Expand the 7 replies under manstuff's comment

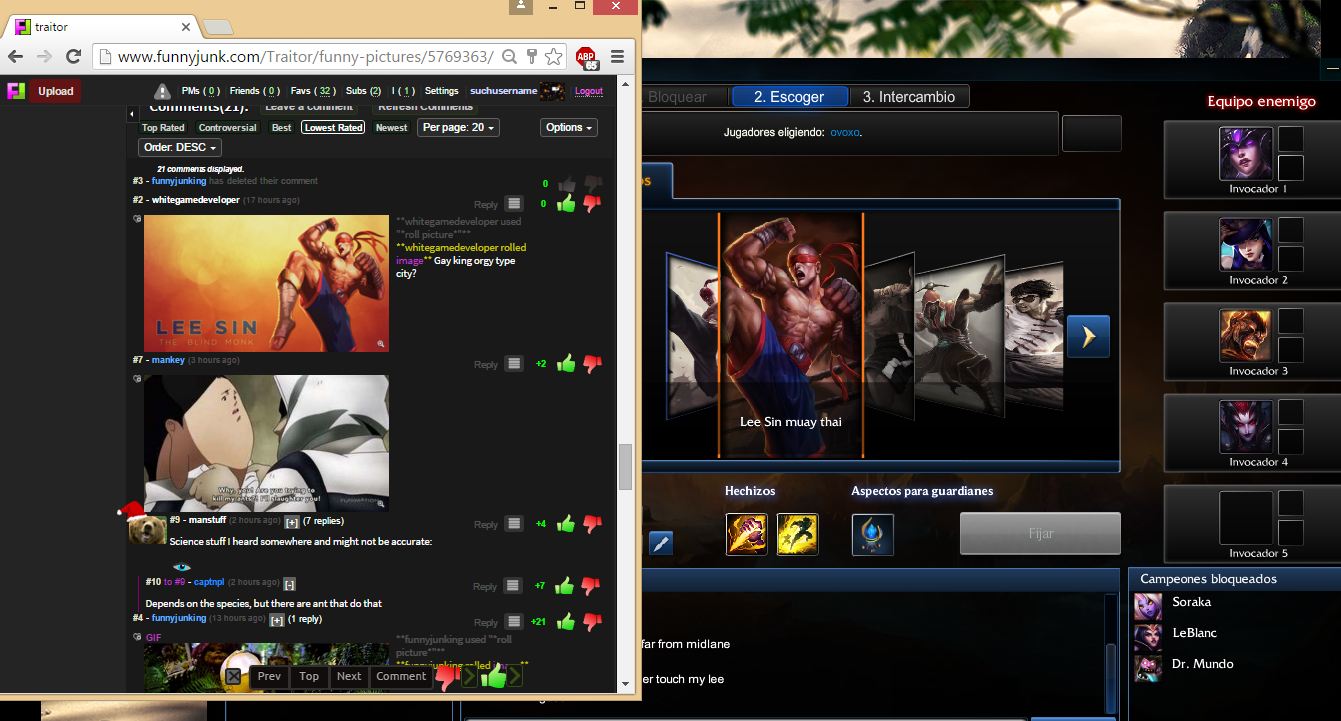coord(291,521)
